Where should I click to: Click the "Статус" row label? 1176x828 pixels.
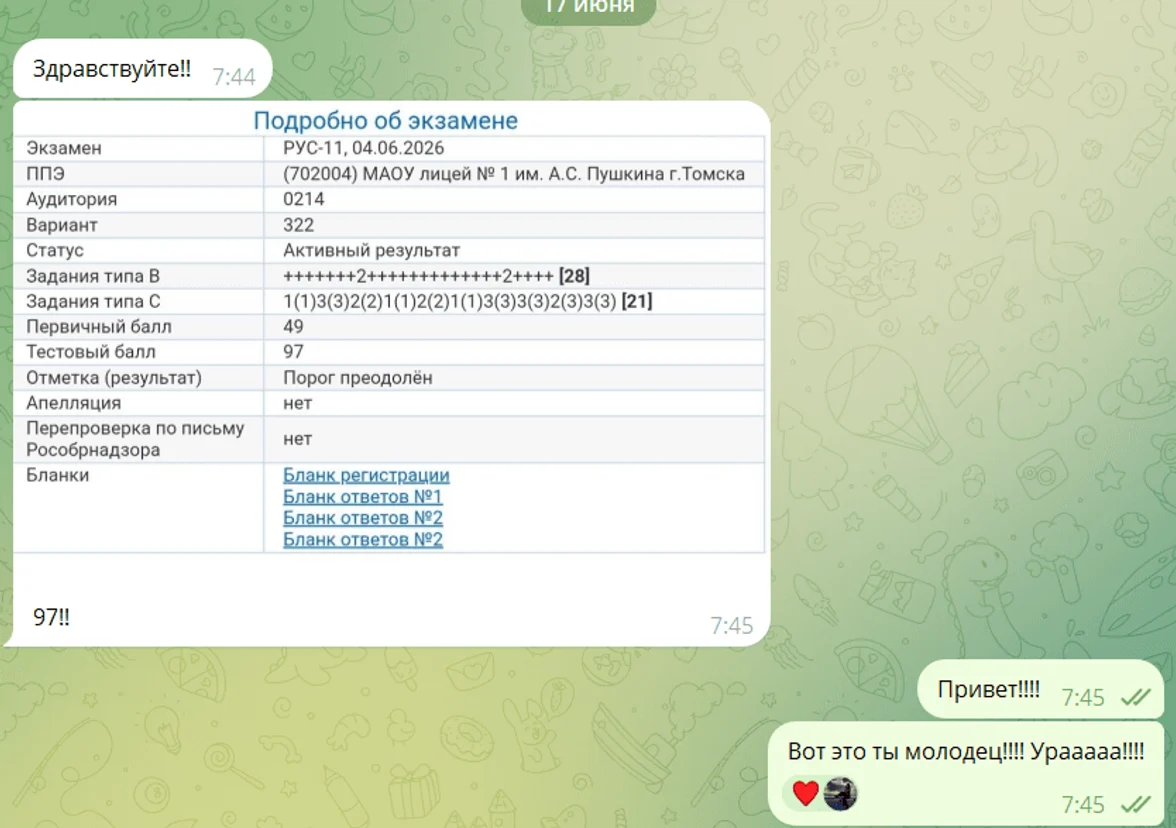(x=55, y=250)
